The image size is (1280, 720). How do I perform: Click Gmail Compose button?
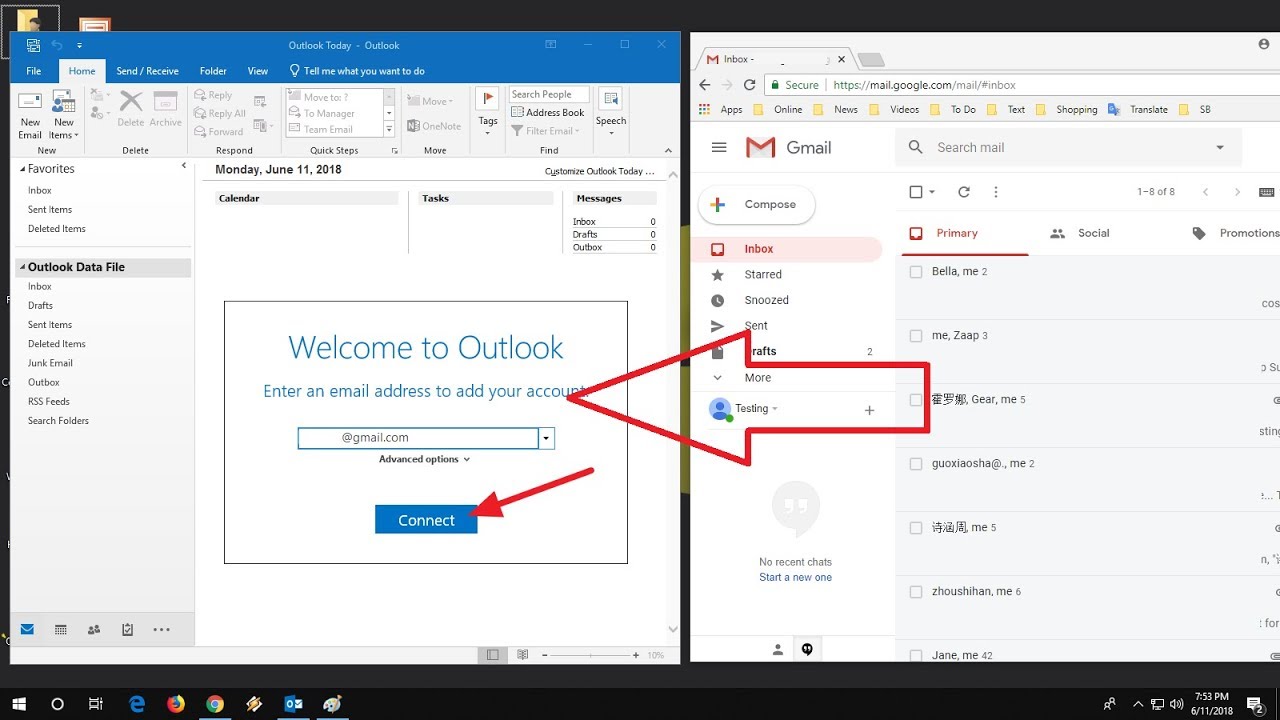coord(756,205)
